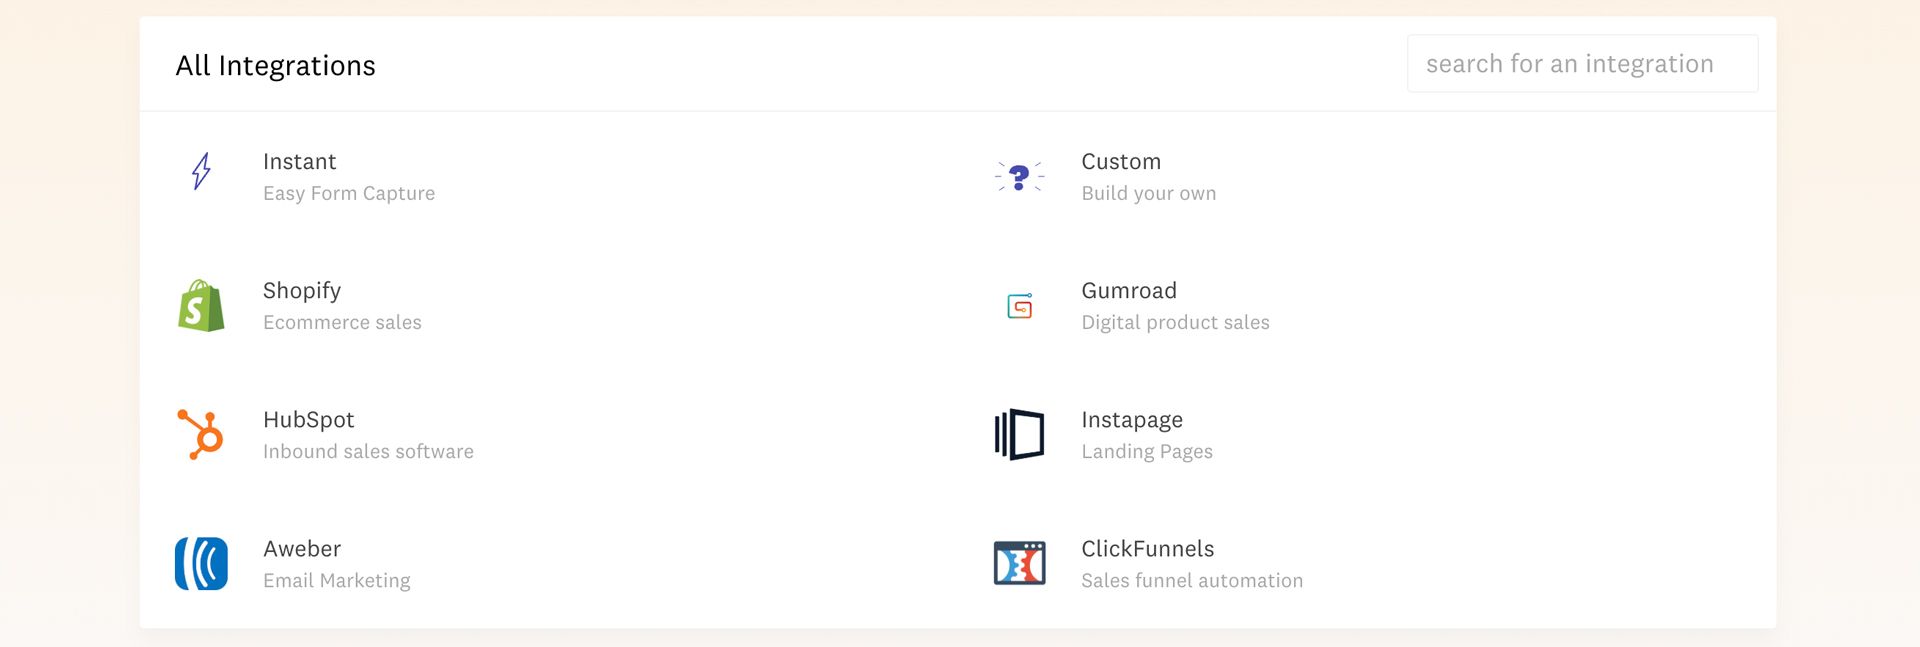Select the ClickFunnels integration title

pos(1147,548)
